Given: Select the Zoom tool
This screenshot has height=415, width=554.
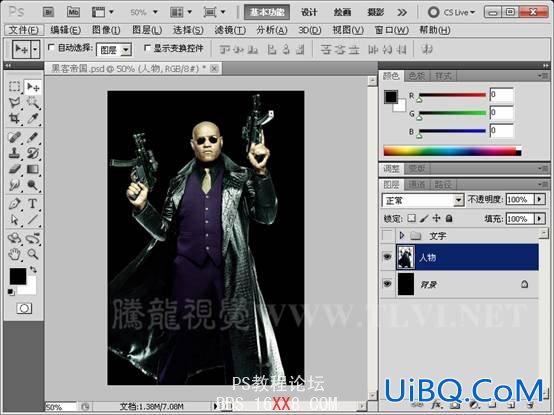Looking at the screenshot, I should pyautogui.click(x=33, y=254).
